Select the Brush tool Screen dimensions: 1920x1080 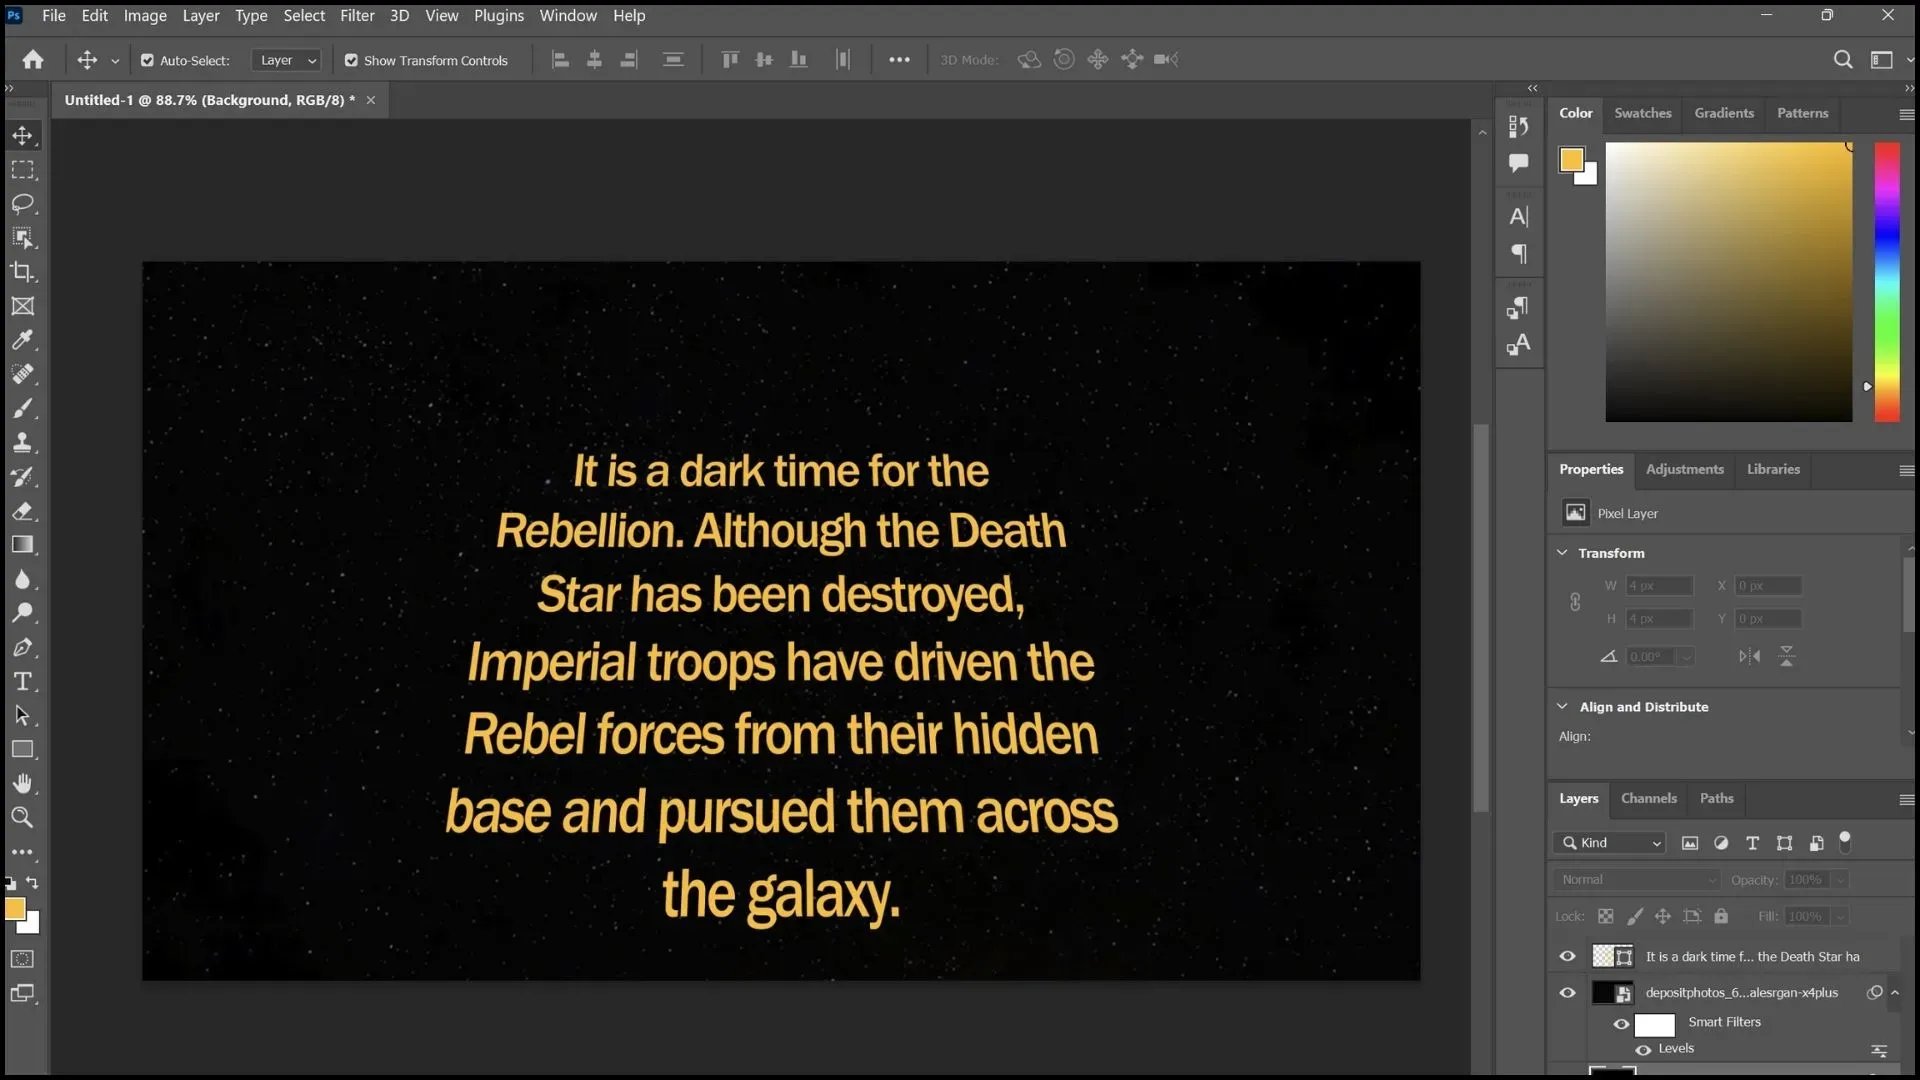click(x=22, y=408)
